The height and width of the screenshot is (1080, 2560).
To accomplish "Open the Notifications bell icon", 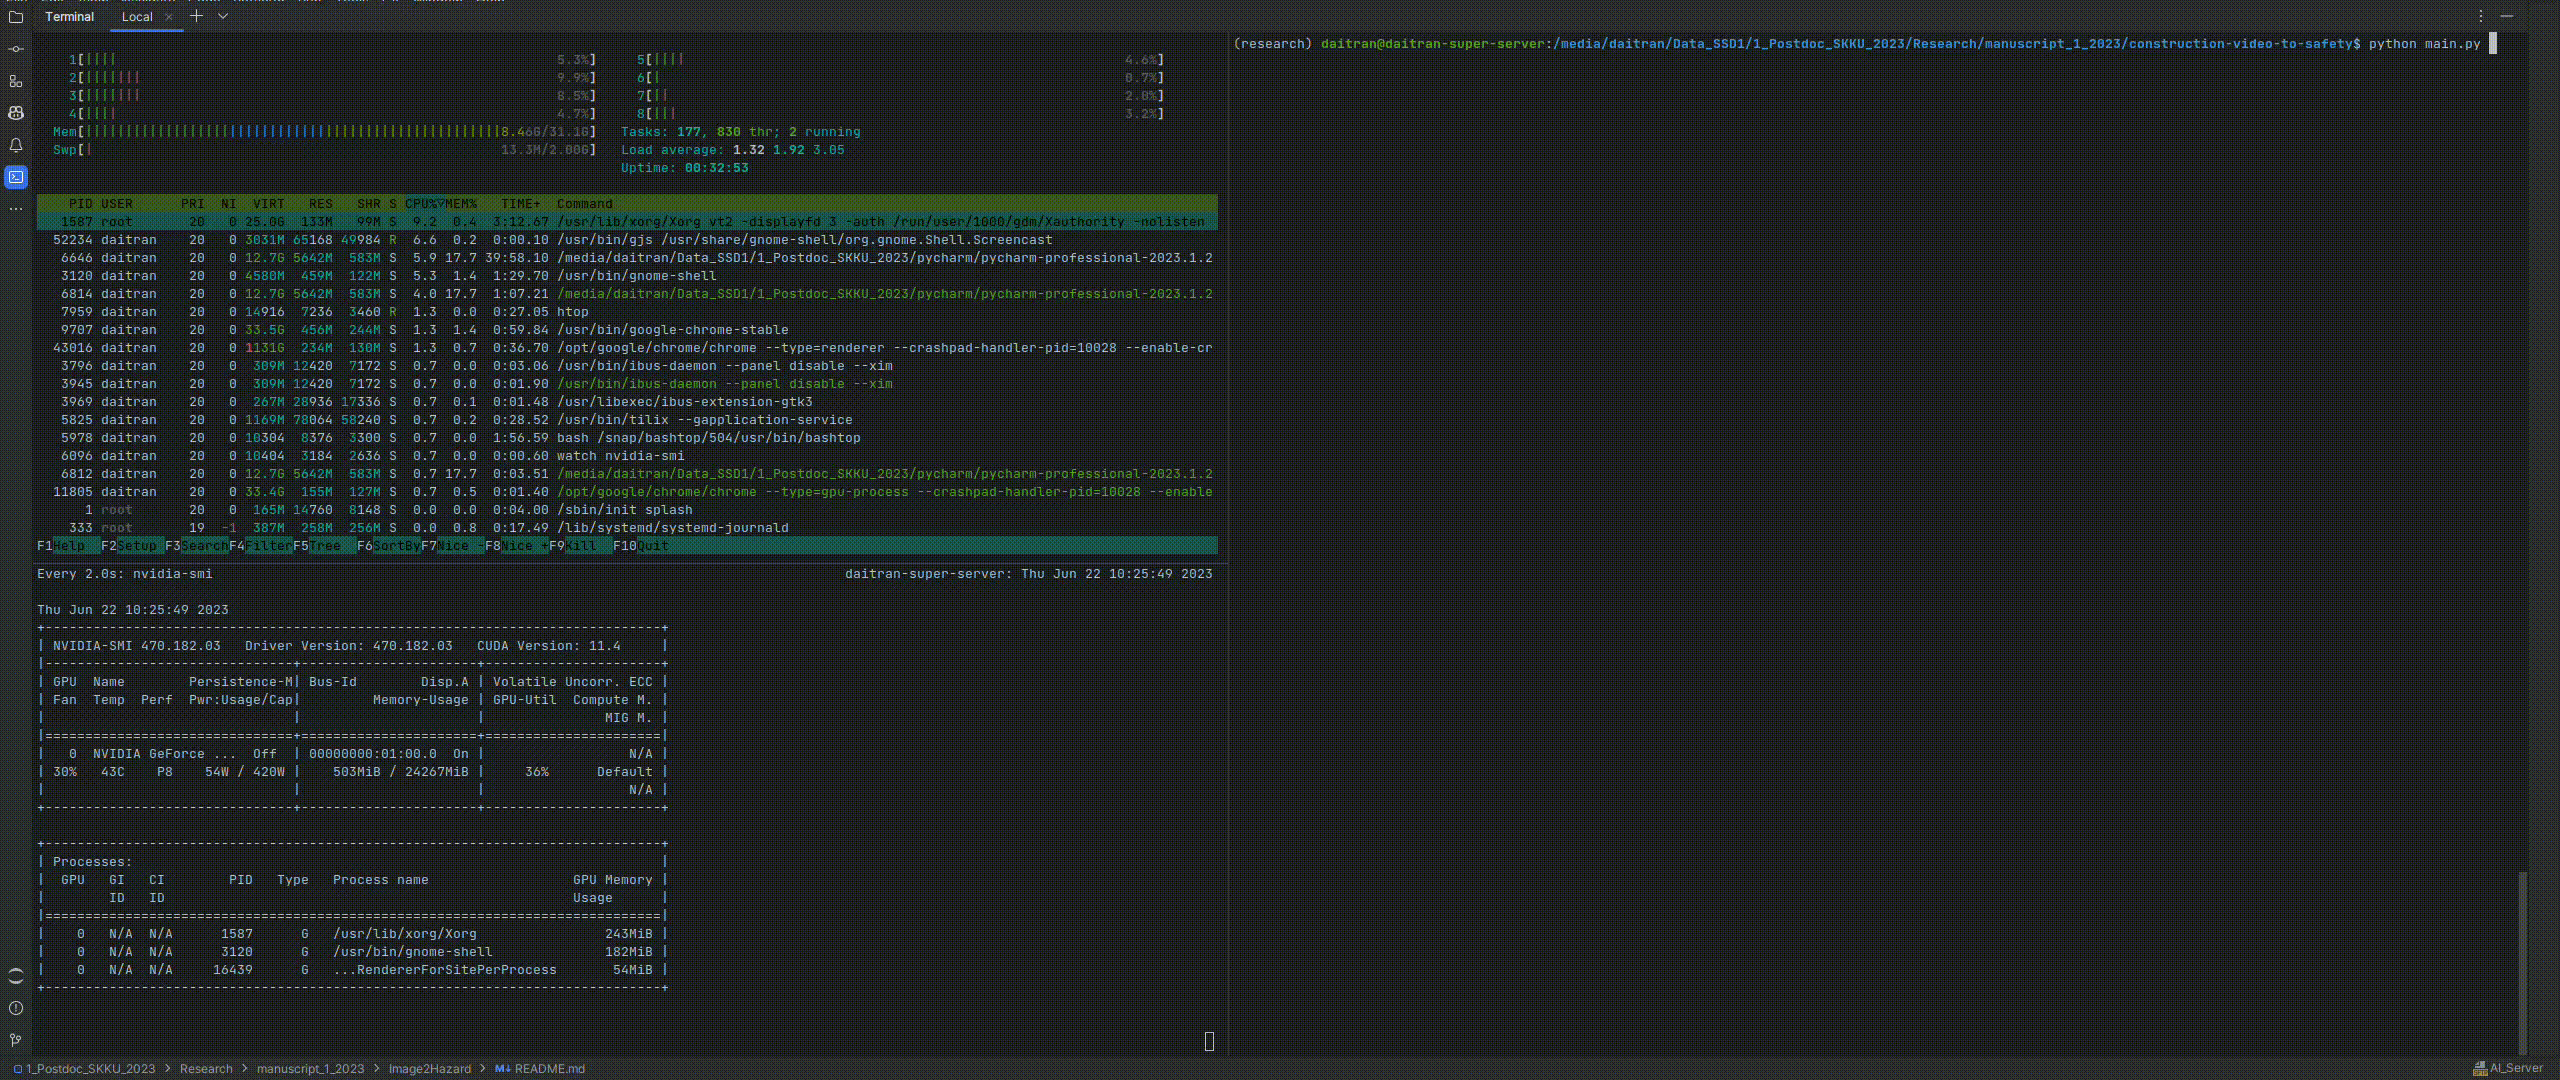I will pyautogui.click(x=15, y=145).
